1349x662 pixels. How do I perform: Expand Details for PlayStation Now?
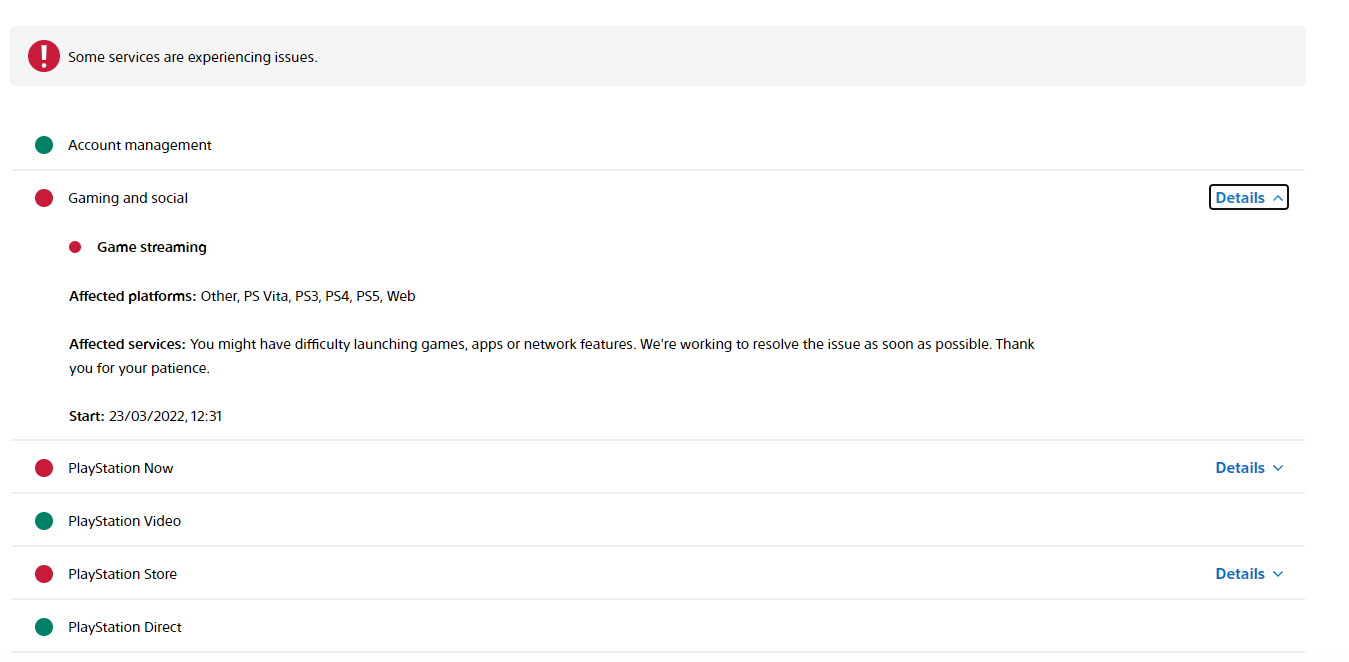point(1248,468)
